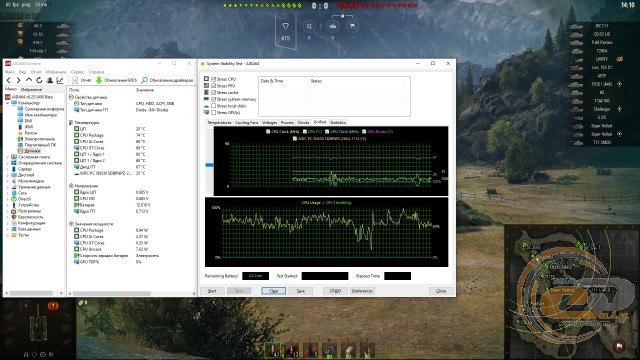Image resolution: width=640 pixels, height=360 pixels.
Task: Click the Save button in Stability Test
Action: point(301,291)
